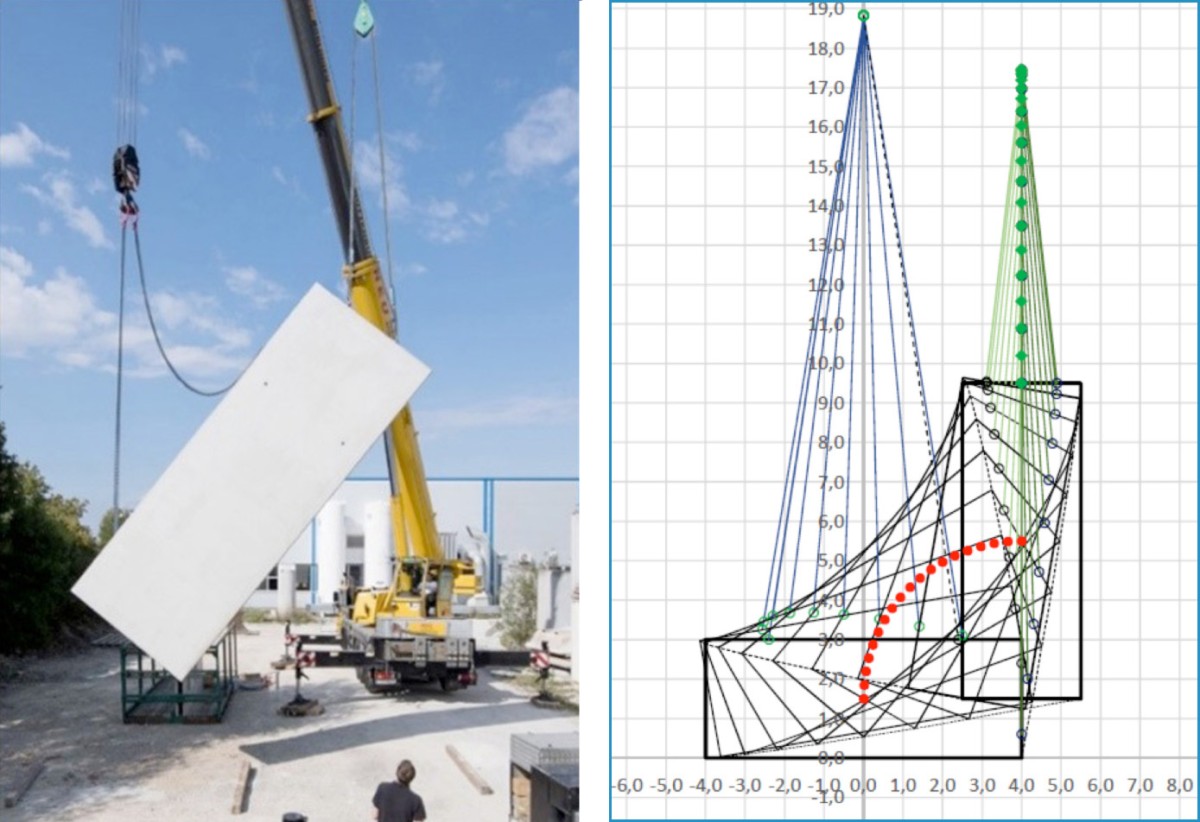This screenshot has width=1200, height=822.
Task: Select the -3,0 horizontal axis label
Action: (x=745, y=788)
